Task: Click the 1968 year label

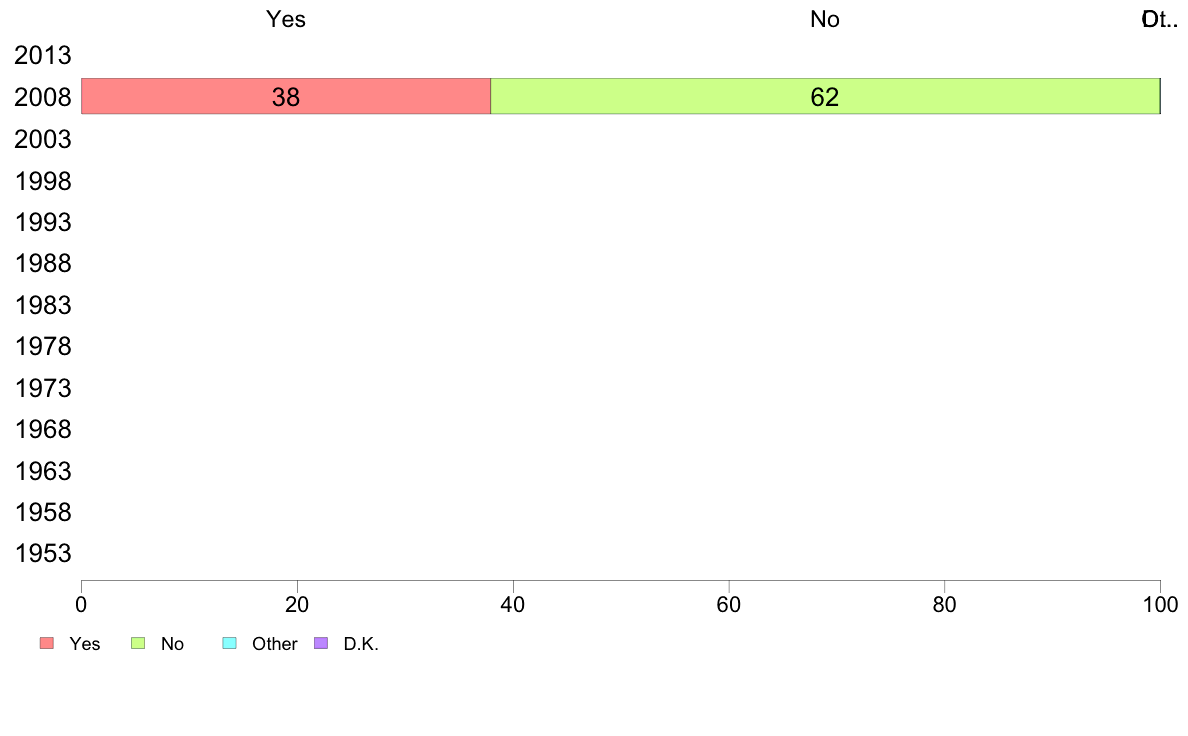Action: click(42, 430)
